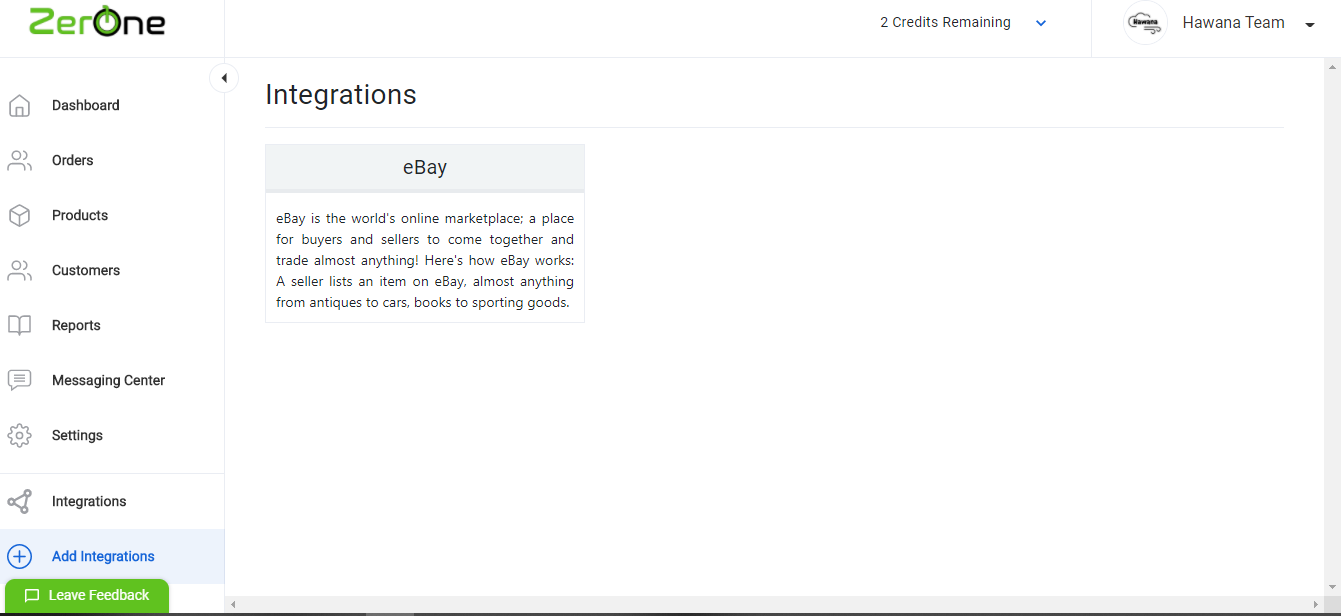1341x616 pixels.
Task: Navigate to Customers
Action: 112,270
